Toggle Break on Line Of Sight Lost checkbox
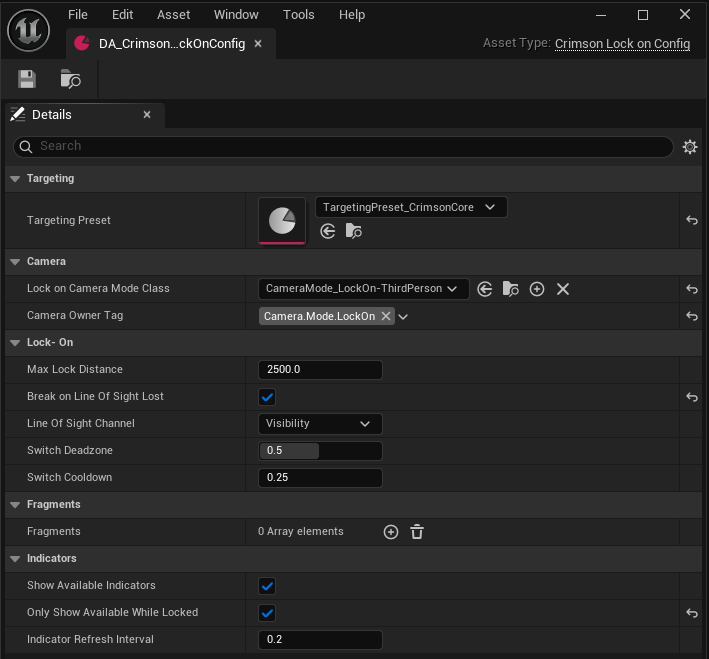 267,397
